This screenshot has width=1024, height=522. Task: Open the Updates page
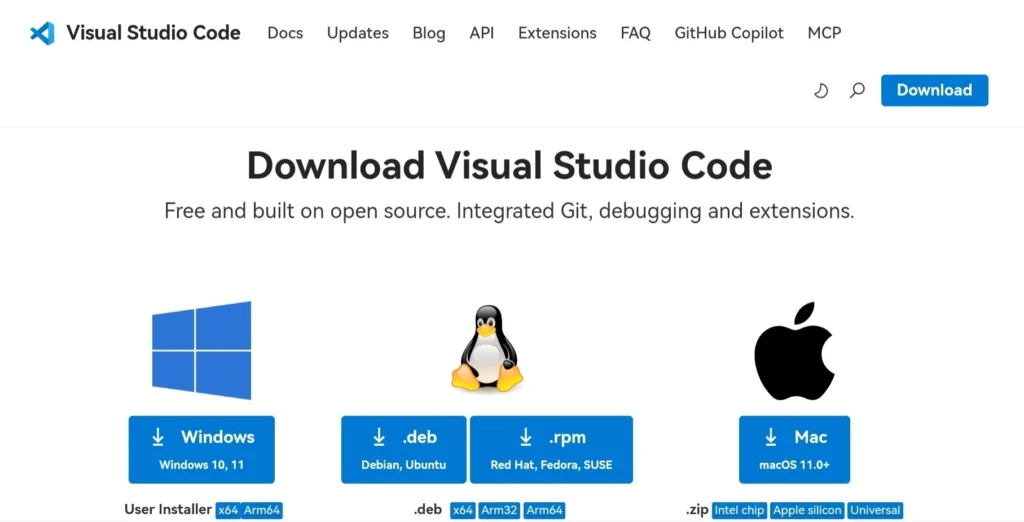click(358, 33)
